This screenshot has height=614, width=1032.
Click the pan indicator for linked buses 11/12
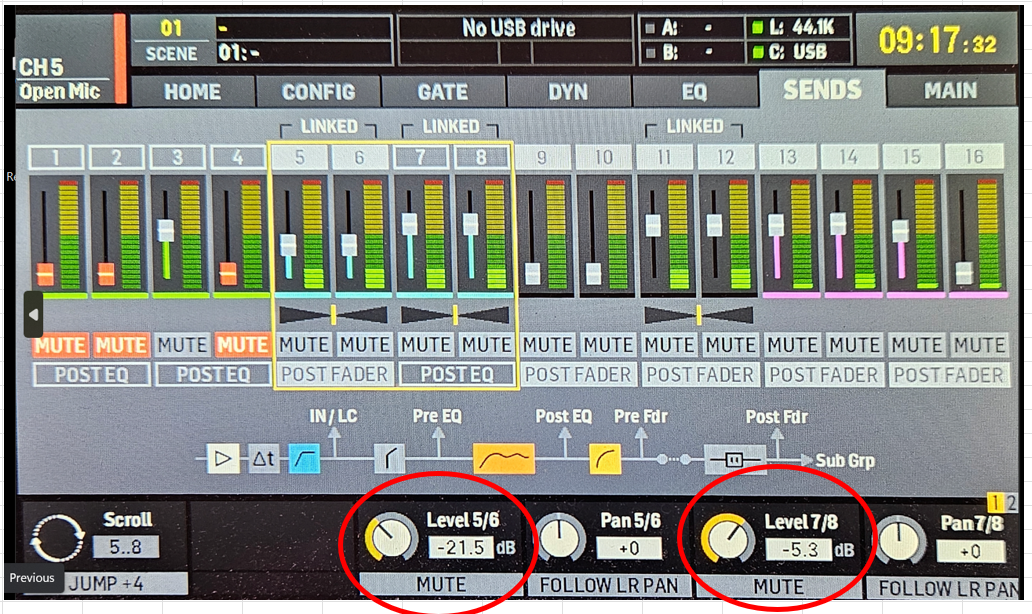pos(698,315)
